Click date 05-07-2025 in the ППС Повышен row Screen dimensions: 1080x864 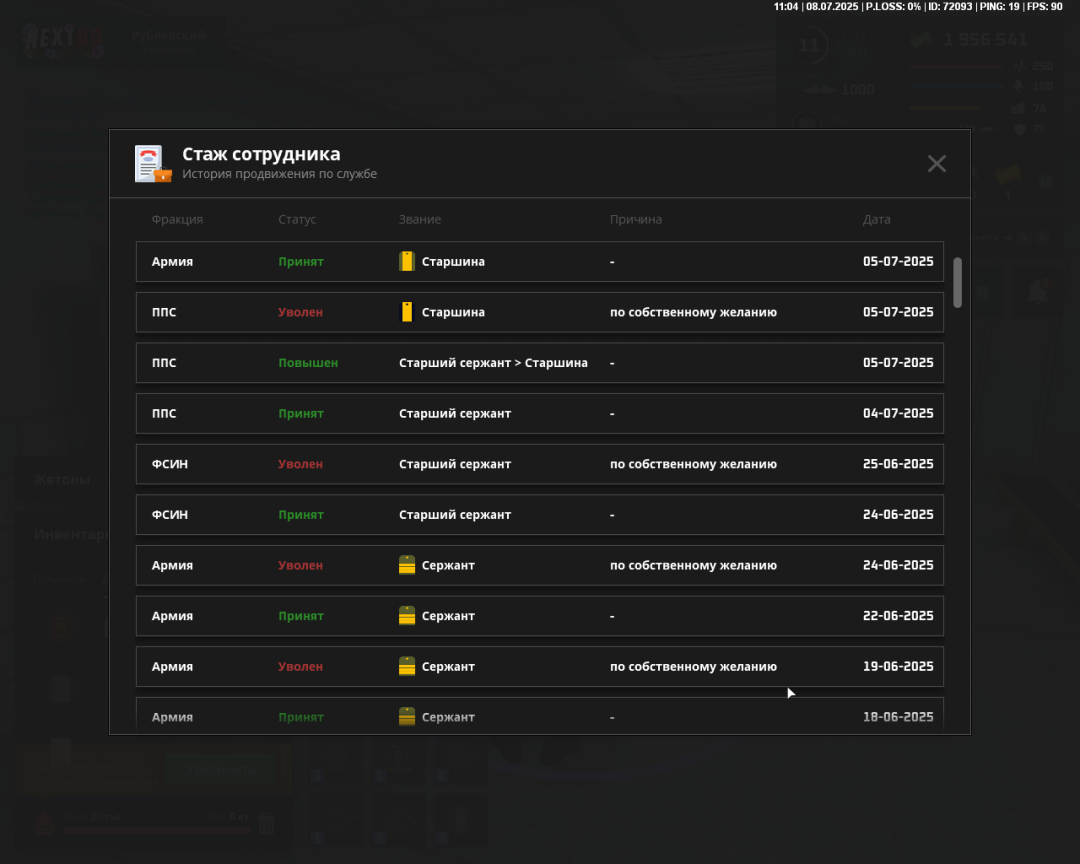(x=898, y=362)
